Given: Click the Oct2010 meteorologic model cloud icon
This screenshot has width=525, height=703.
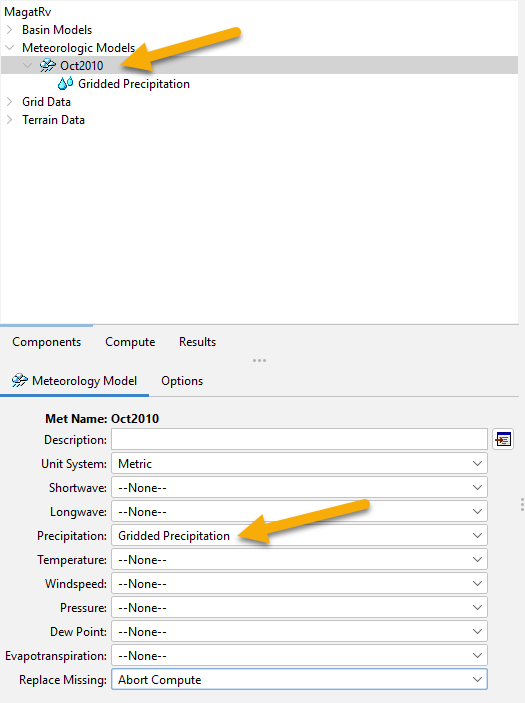Looking at the screenshot, I should (47, 65).
